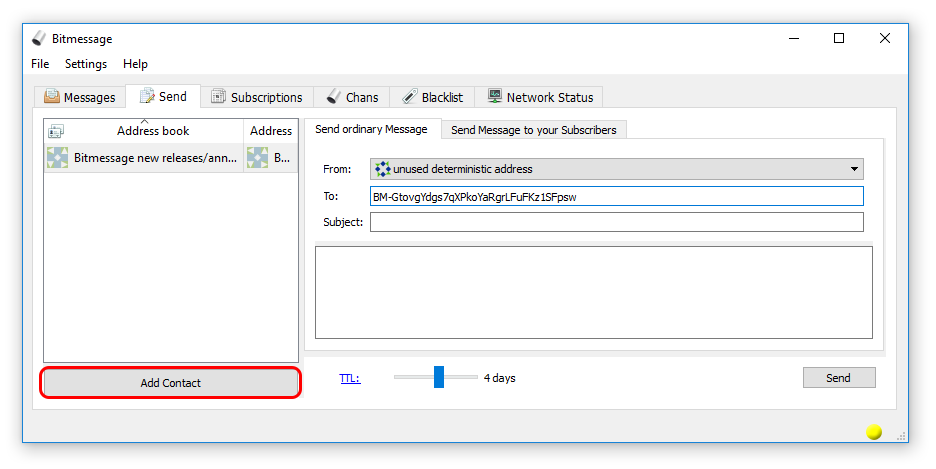The width and height of the screenshot is (936, 469).
Task: Select Send Message to your Subscribers tab
Action: [534, 129]
